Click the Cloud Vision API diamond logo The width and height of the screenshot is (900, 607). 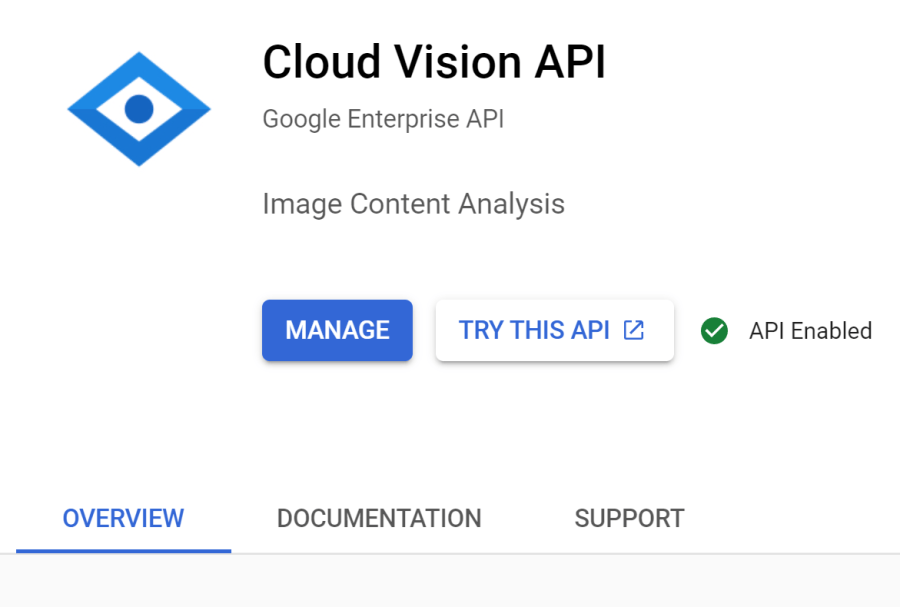(139, 109)
